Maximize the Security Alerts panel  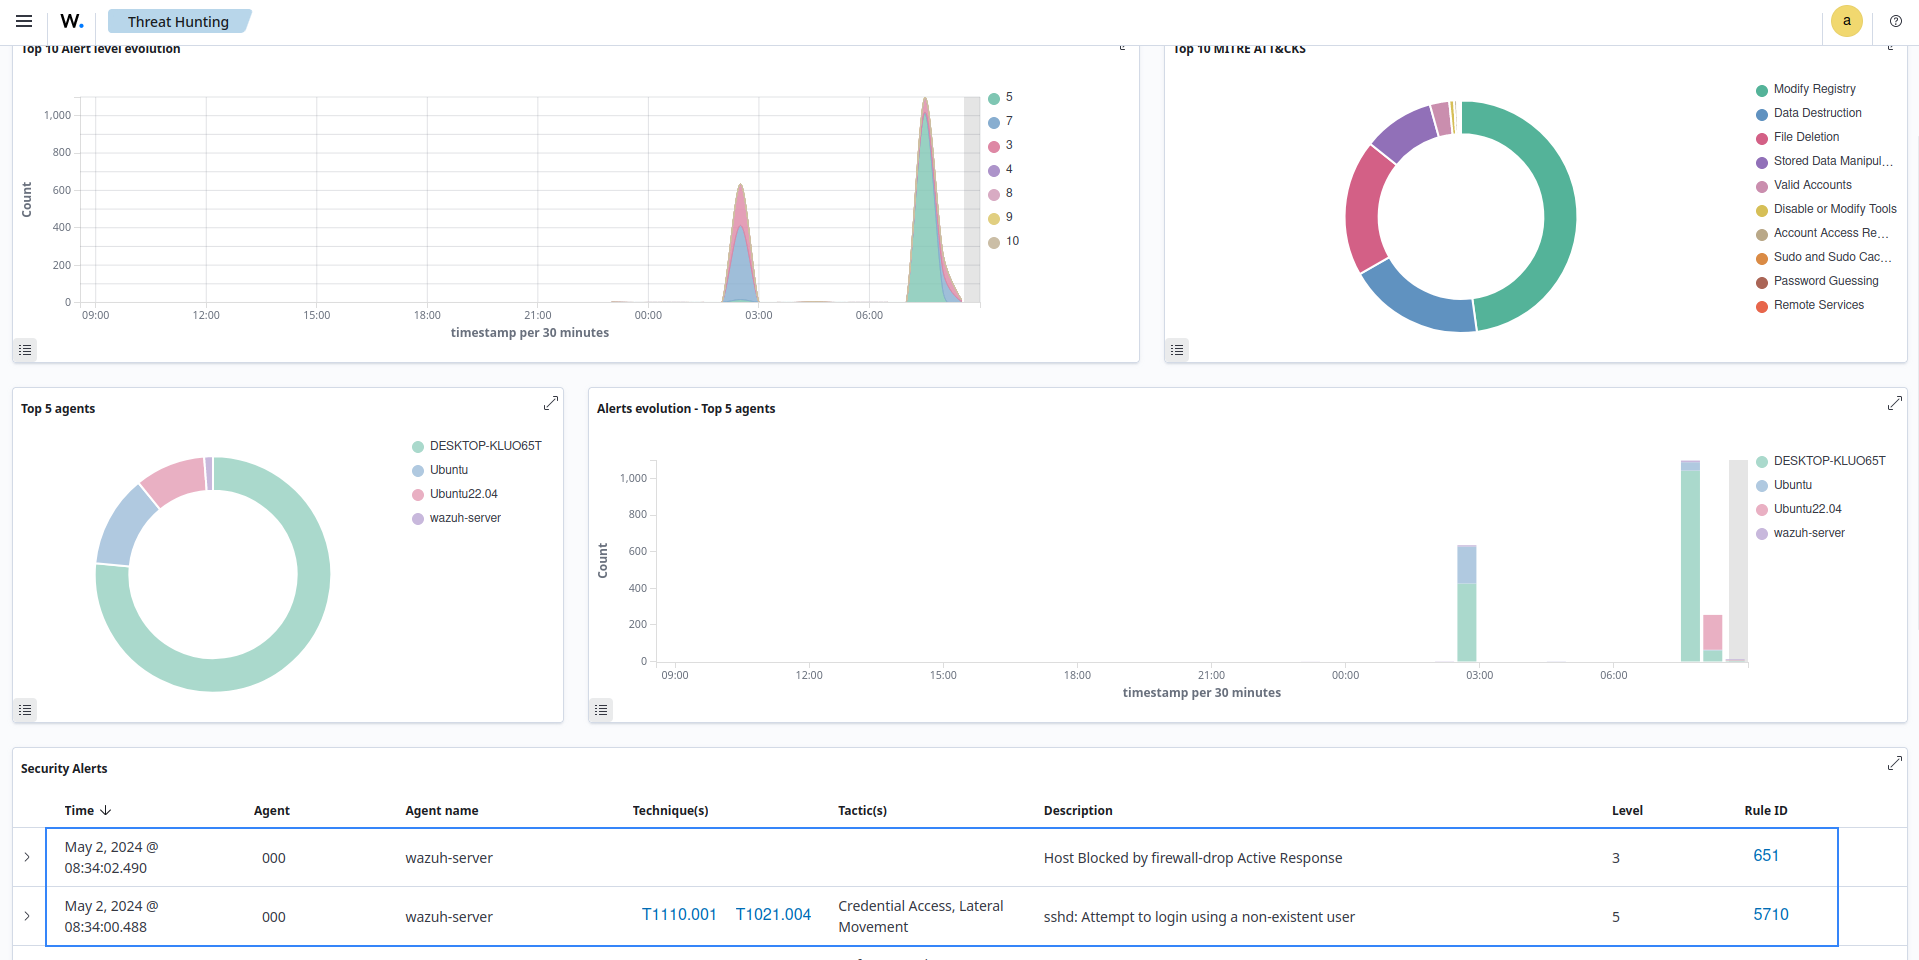click(x=1894, y=763)
